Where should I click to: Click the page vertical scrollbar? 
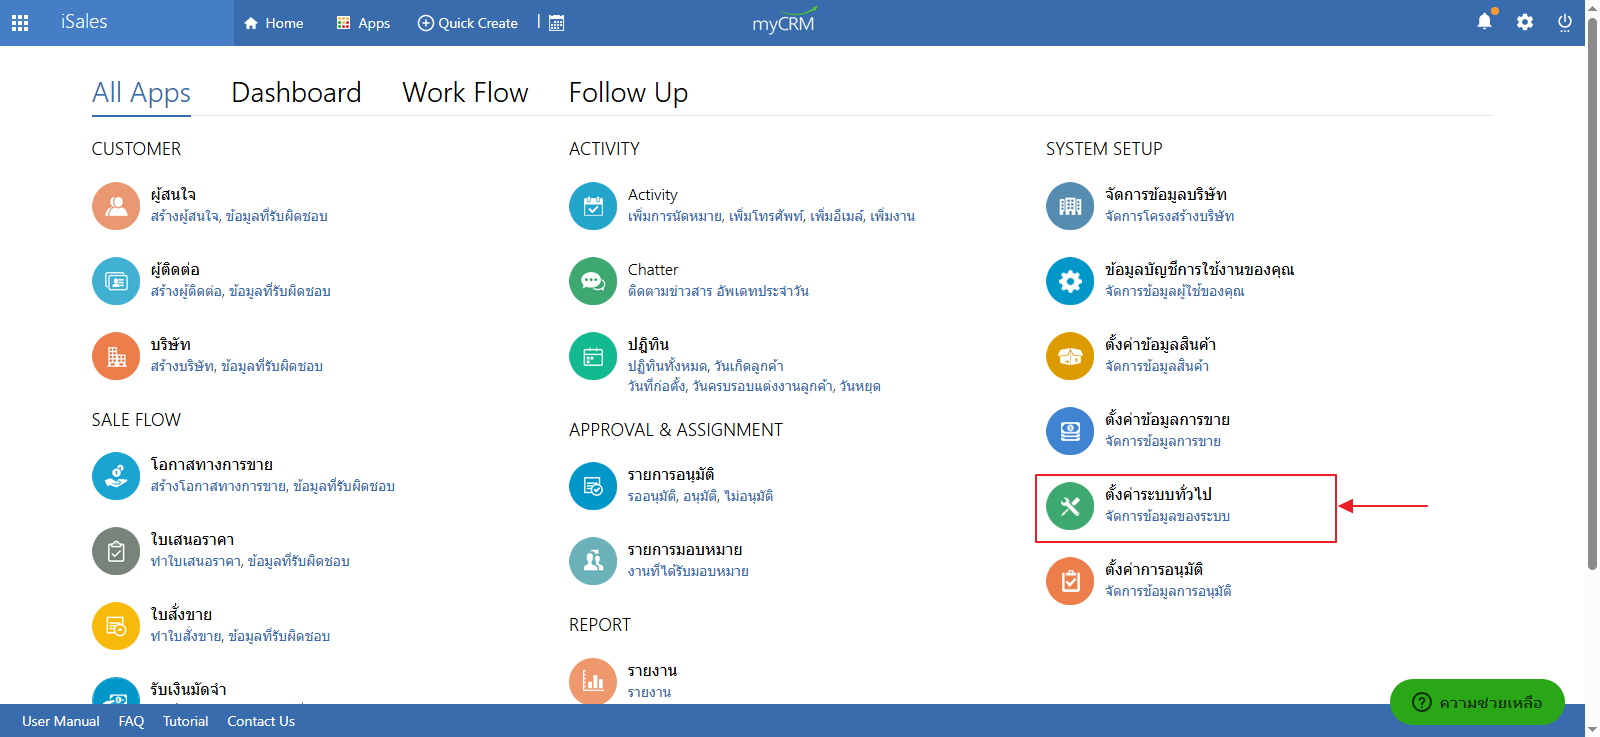pos(1592,300)
